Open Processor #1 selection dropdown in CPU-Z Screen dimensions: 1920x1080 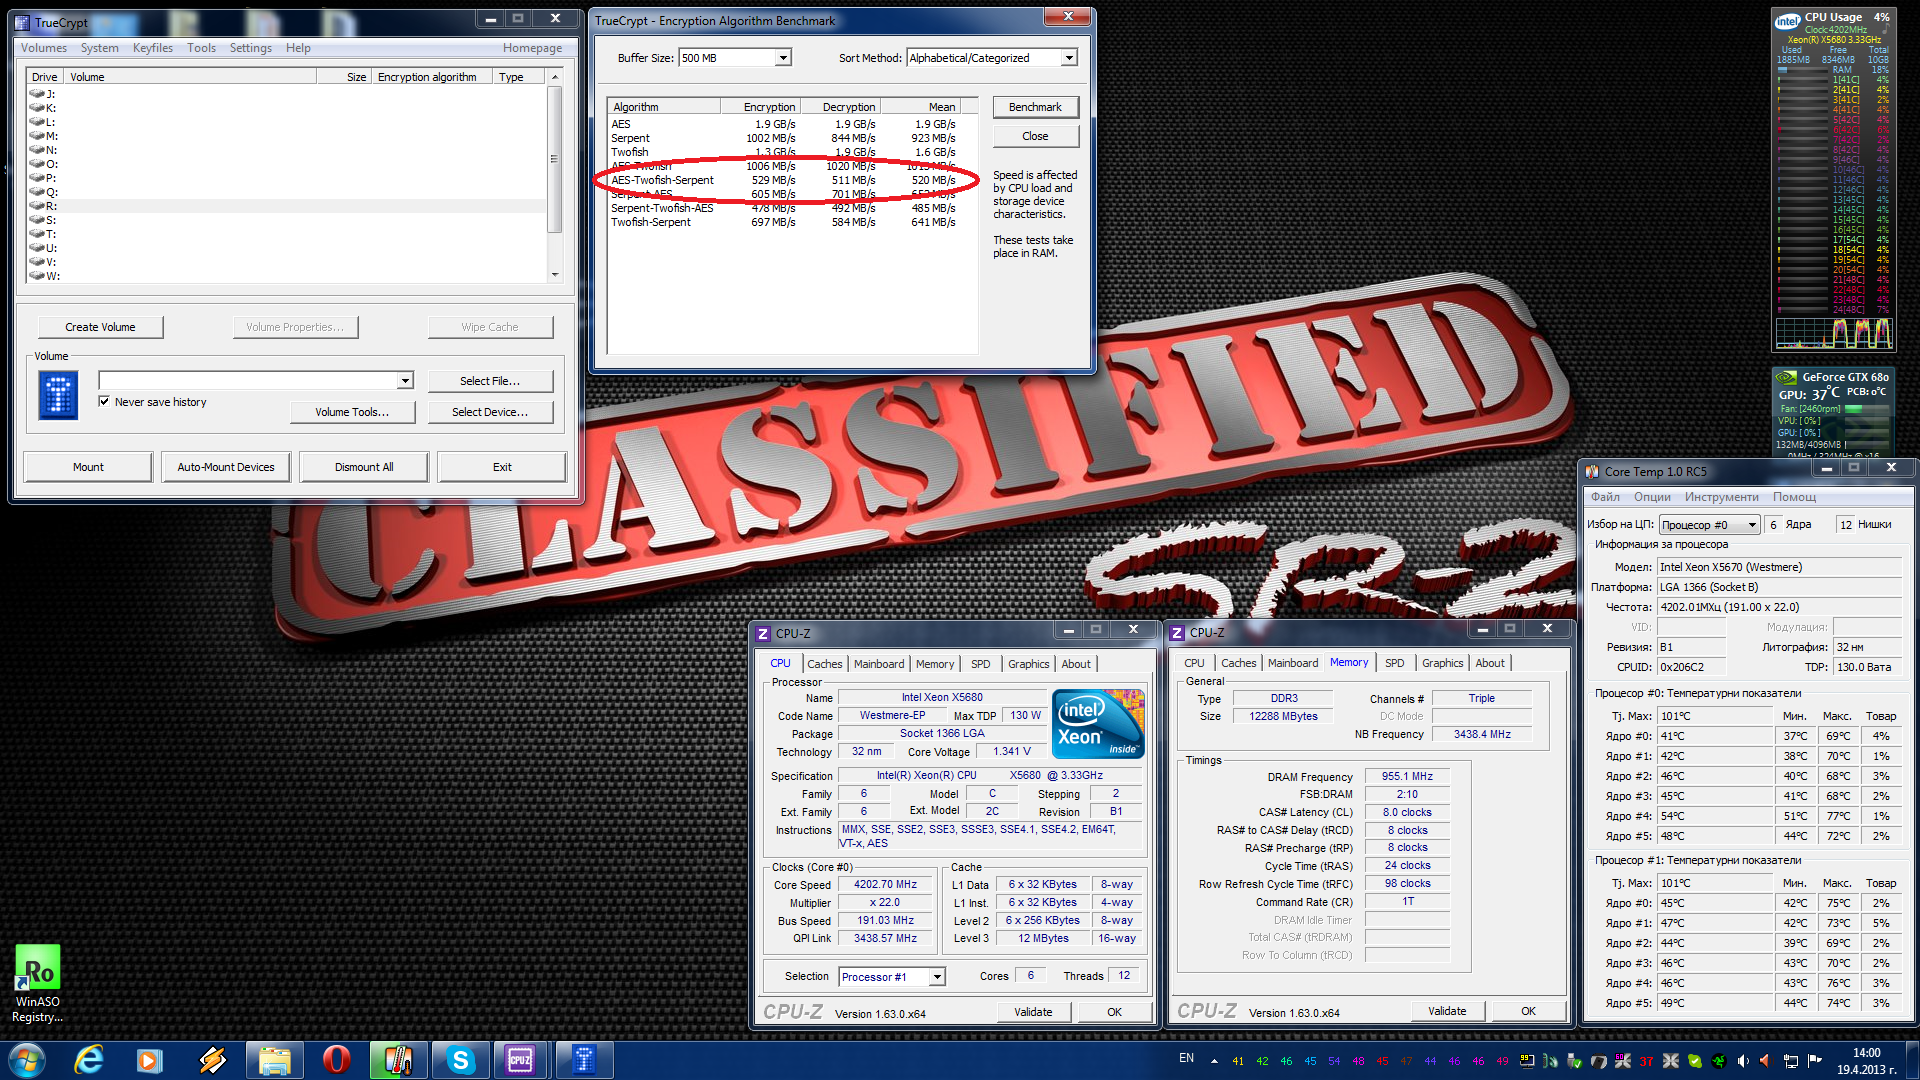937,977
